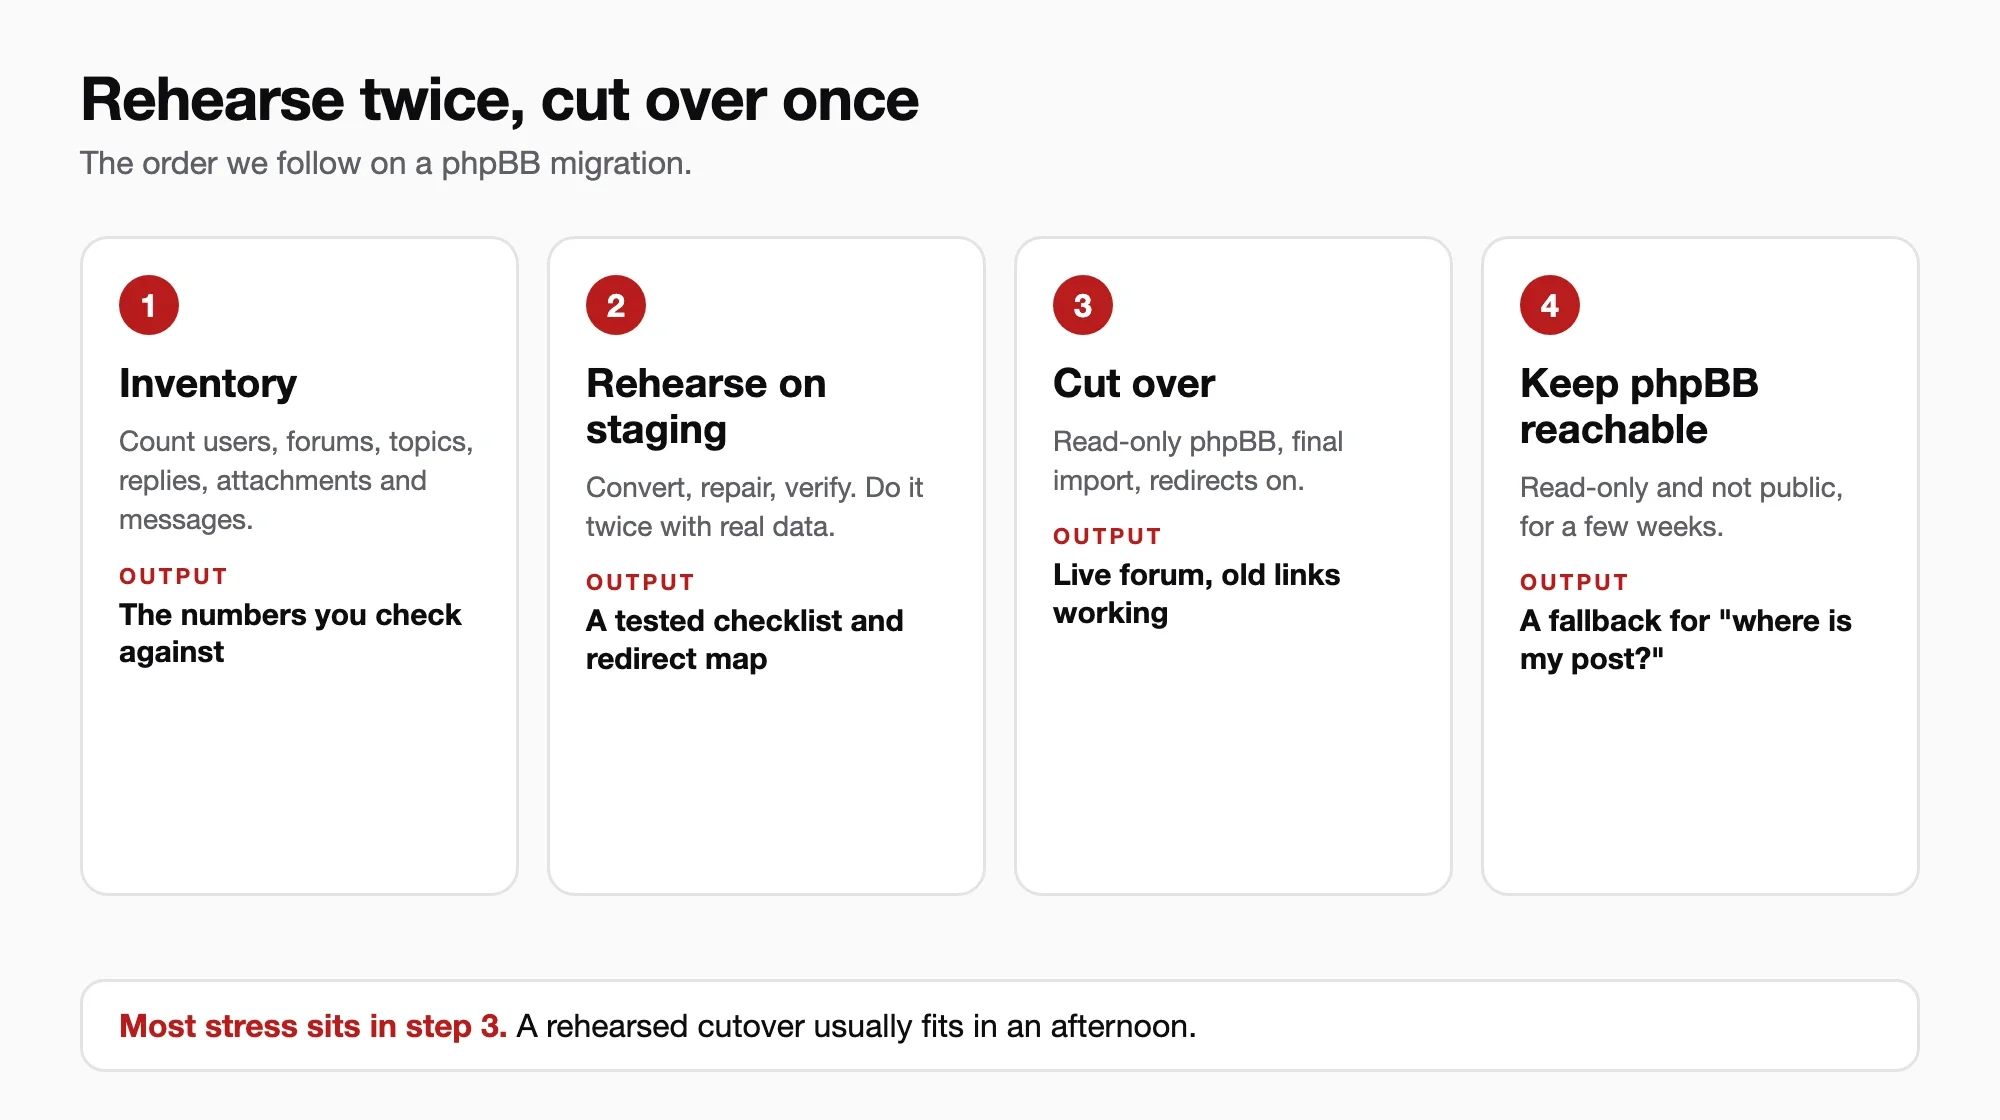This screenshot has width=2000, height=1120.
Task: Click the 'where is my post?' fallback text
Action: click(x=1686, y=639)
